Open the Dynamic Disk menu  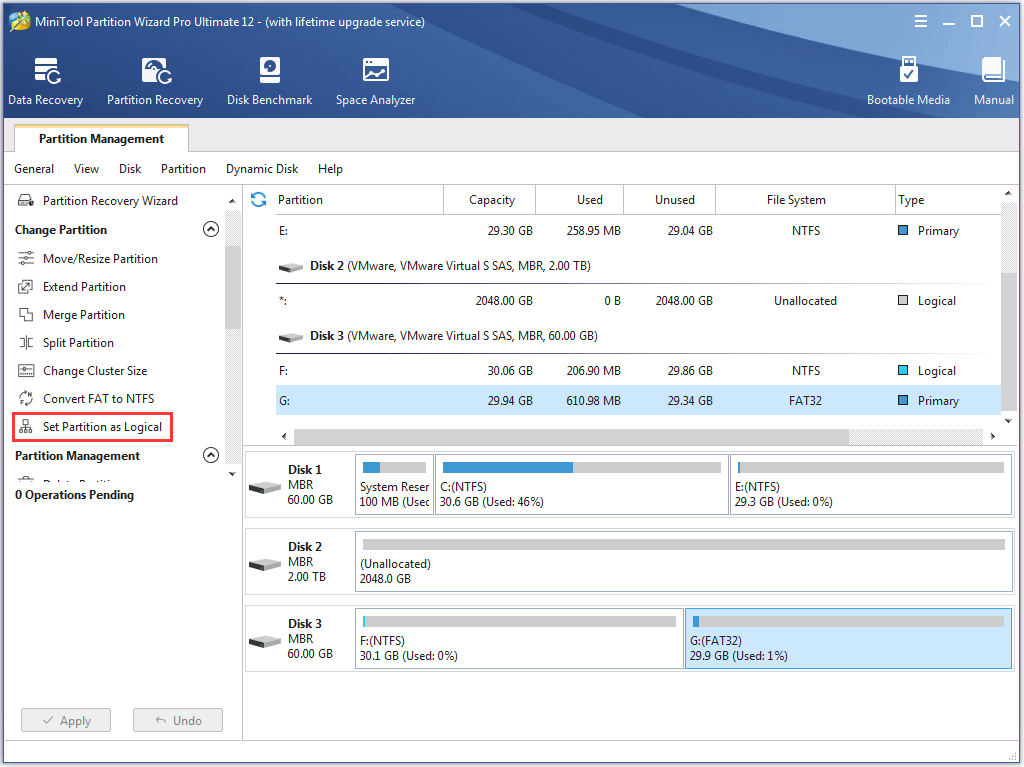[262, 169]
